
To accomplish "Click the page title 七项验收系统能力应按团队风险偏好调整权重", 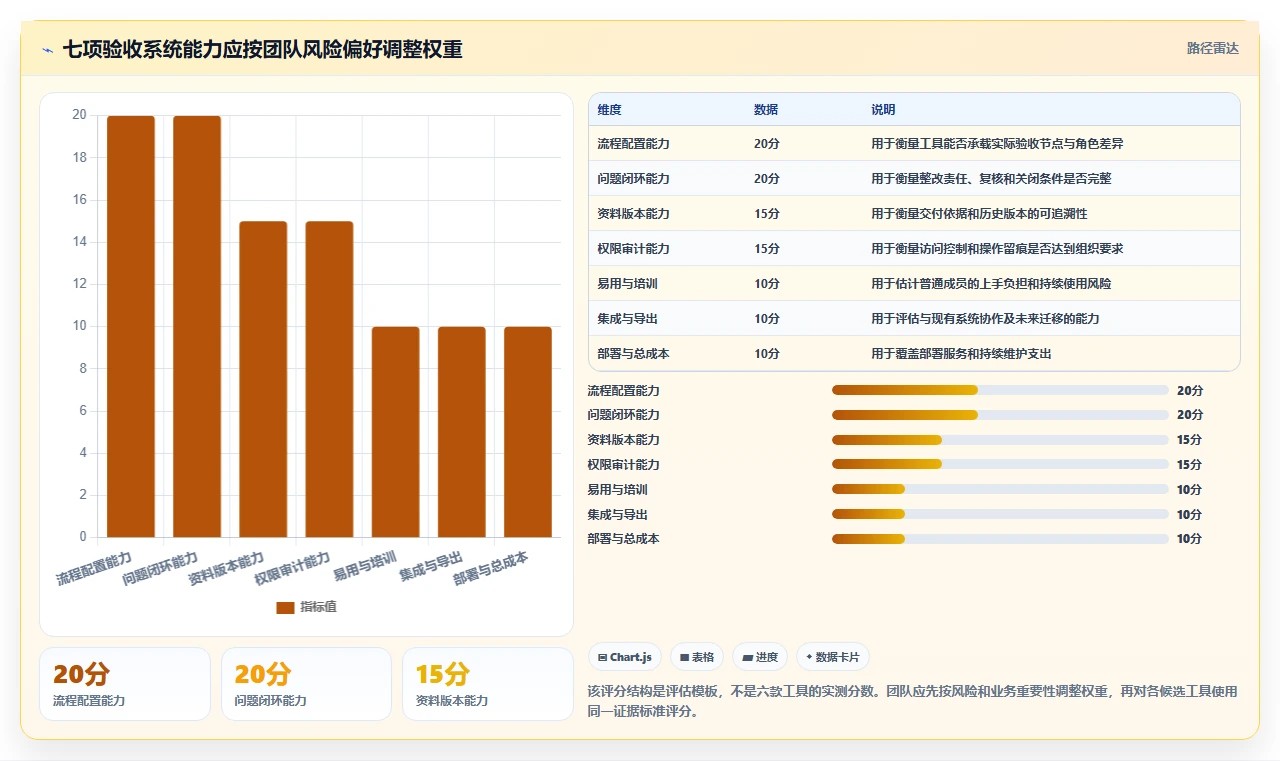I will 262,49.
